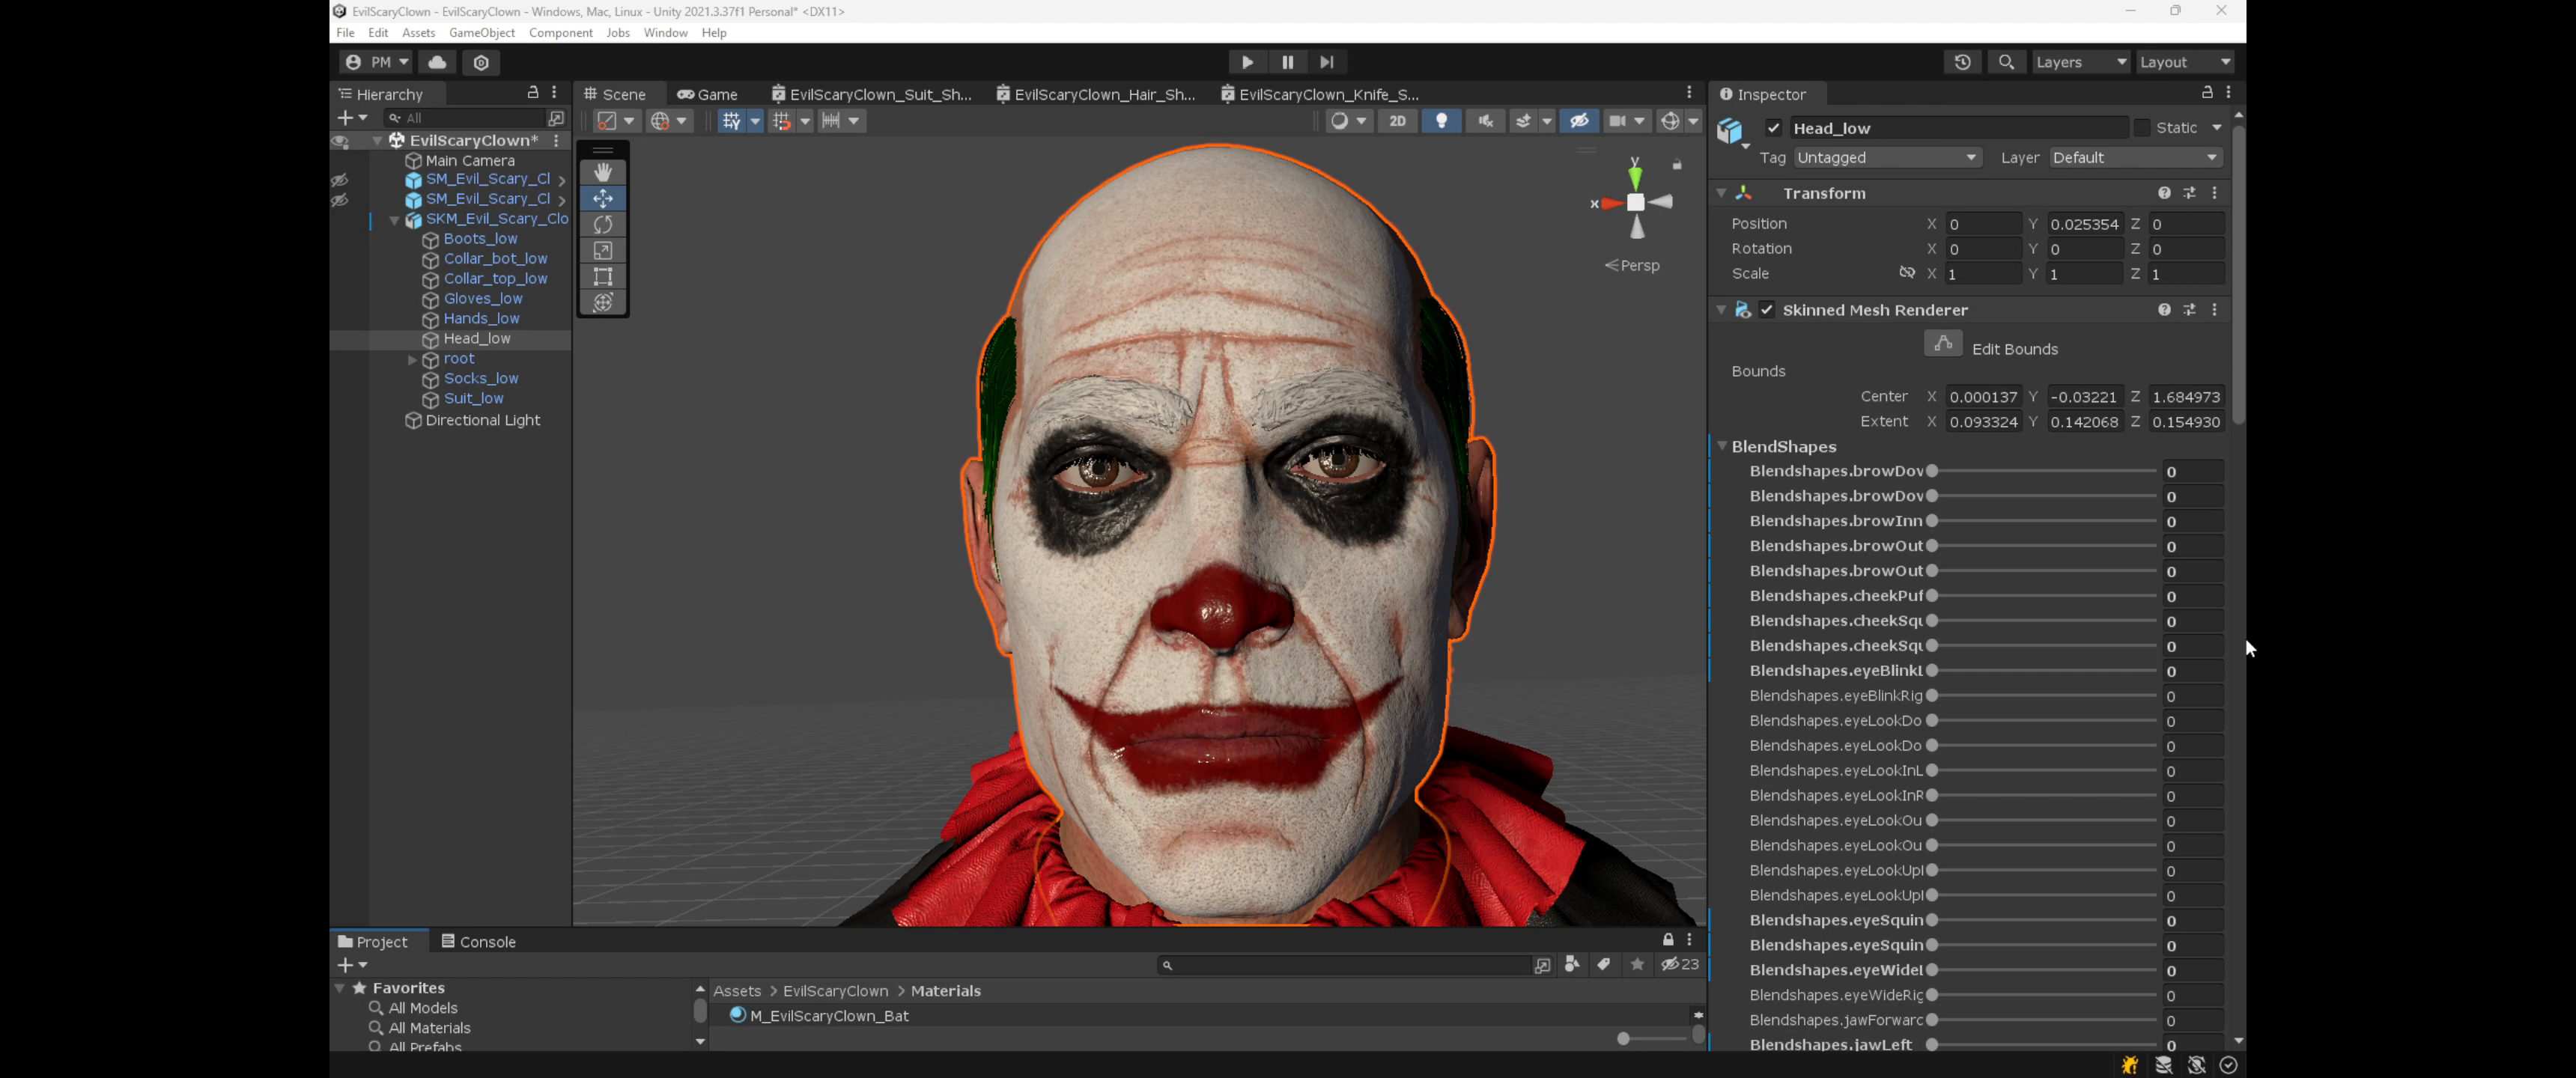Image resolution: width=2576 pixels, height=1078 pixels.
Task: Select the Scale tool
Action: pyautogui.click(x=603, y=250)
